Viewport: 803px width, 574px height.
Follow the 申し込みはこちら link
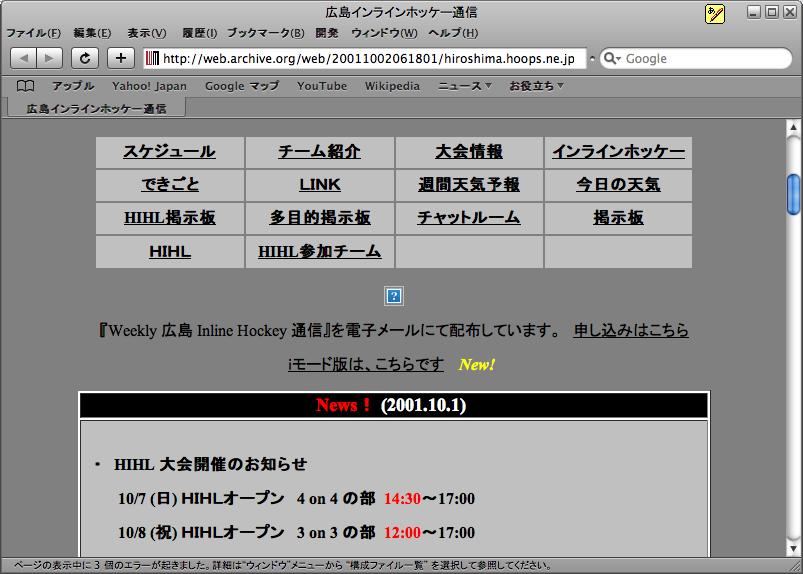630,330
